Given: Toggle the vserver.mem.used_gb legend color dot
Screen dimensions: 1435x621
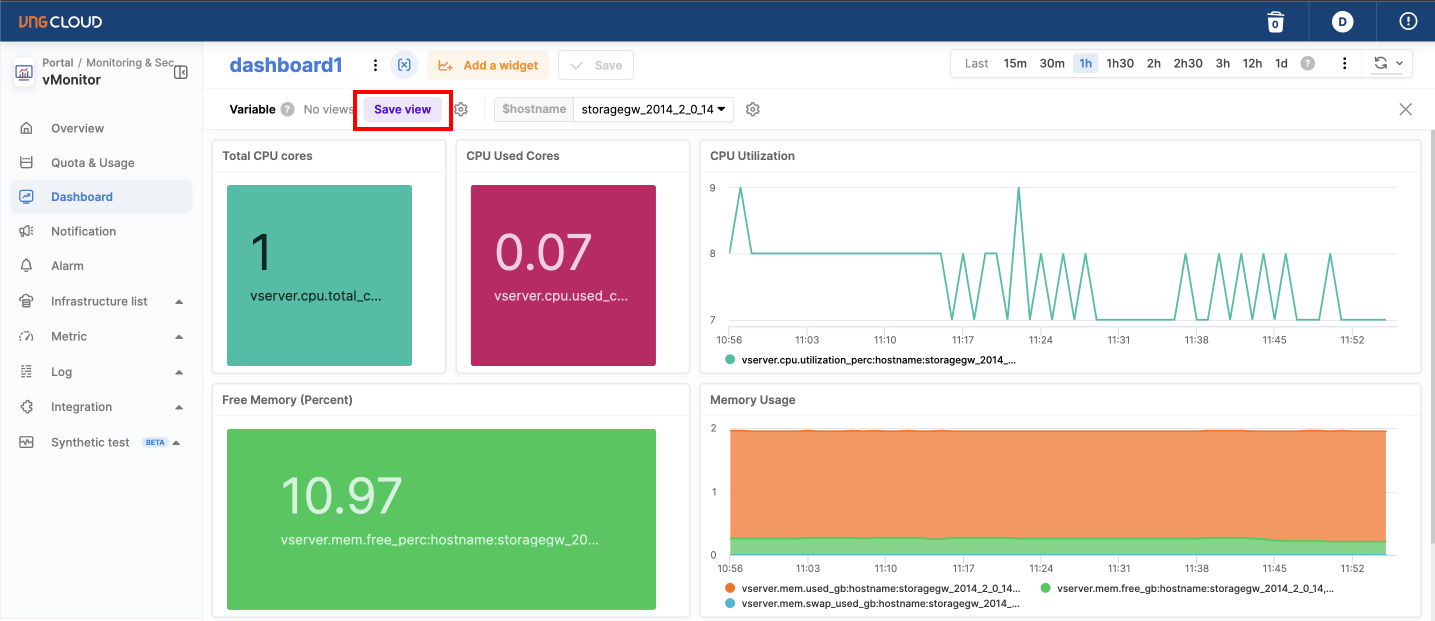Looking at the screenshot, I should [x=730, y=588].
